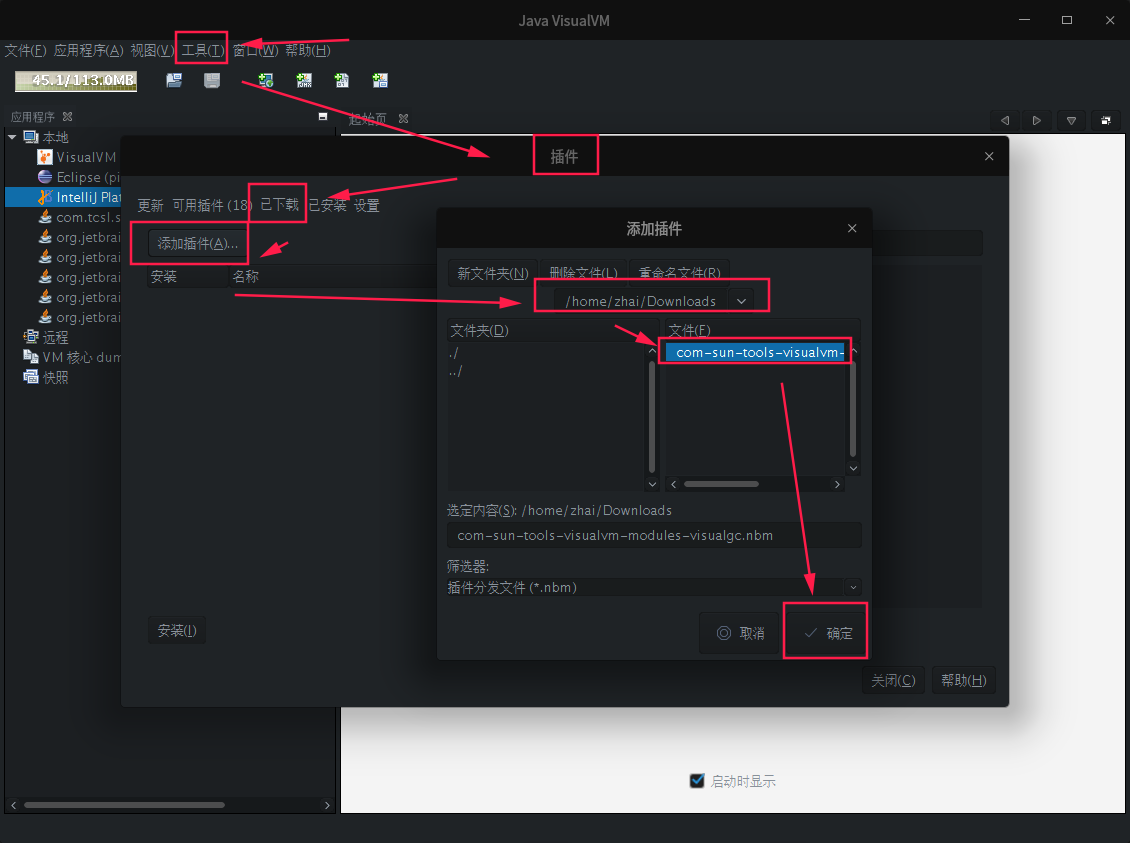Click folder list scroll down arrow
1130x843 pixels.
tap(652, 484)
